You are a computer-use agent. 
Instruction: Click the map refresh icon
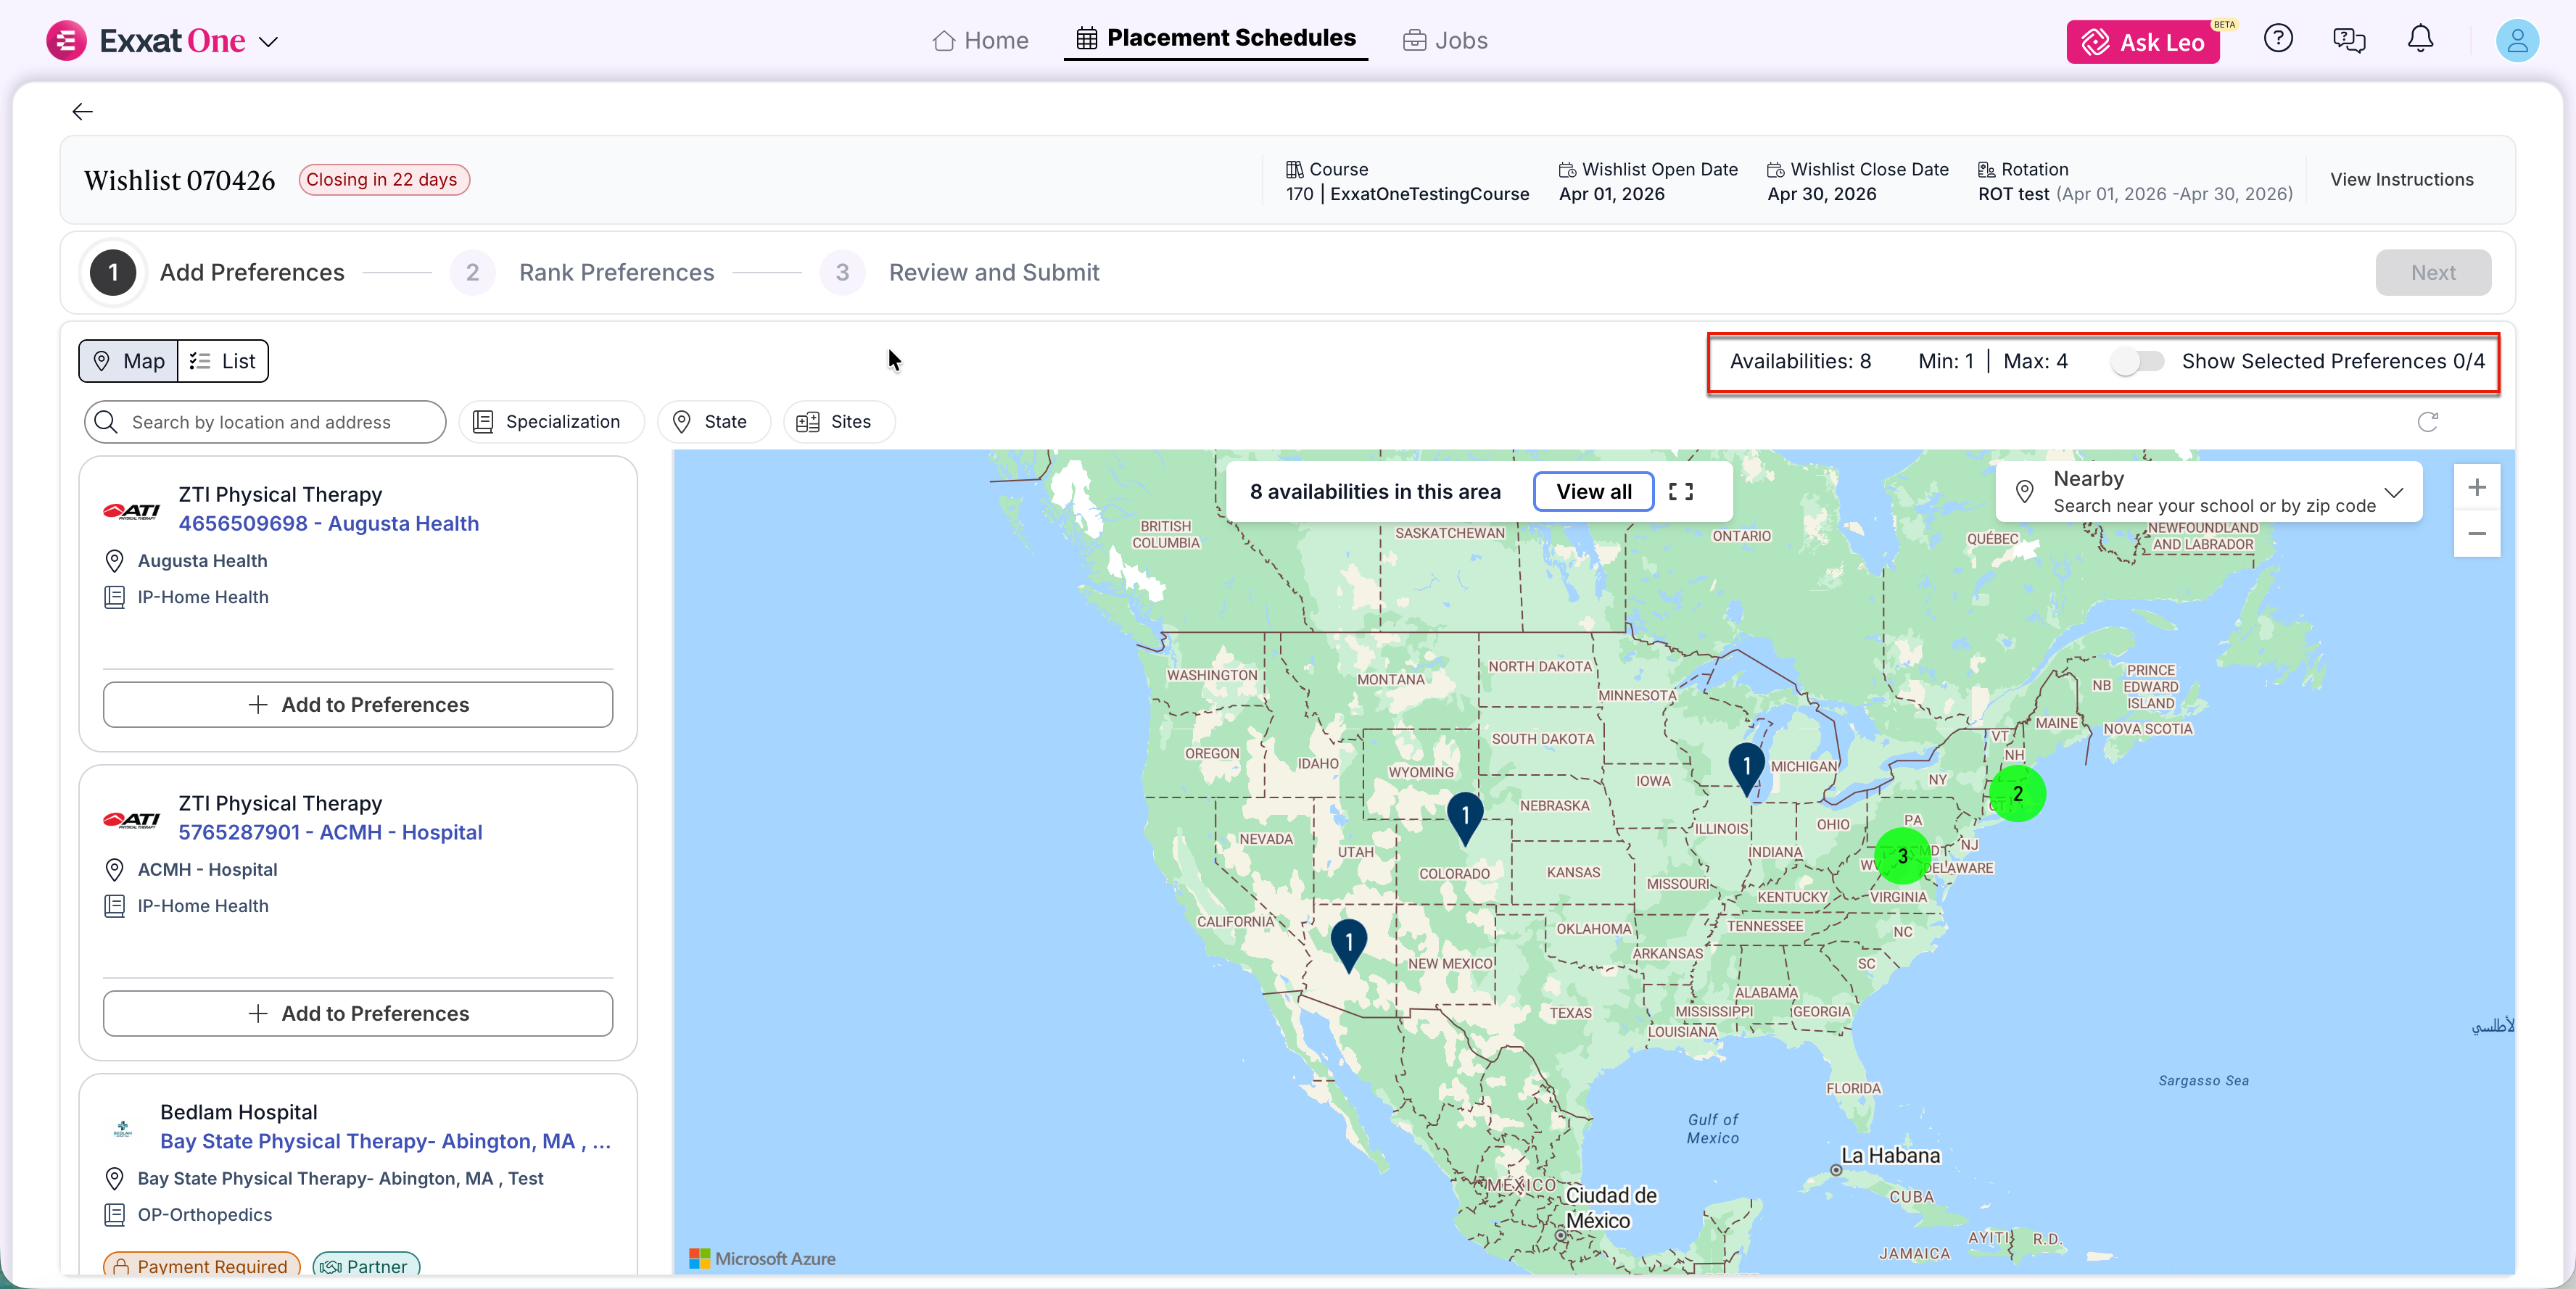[2427, 422]
